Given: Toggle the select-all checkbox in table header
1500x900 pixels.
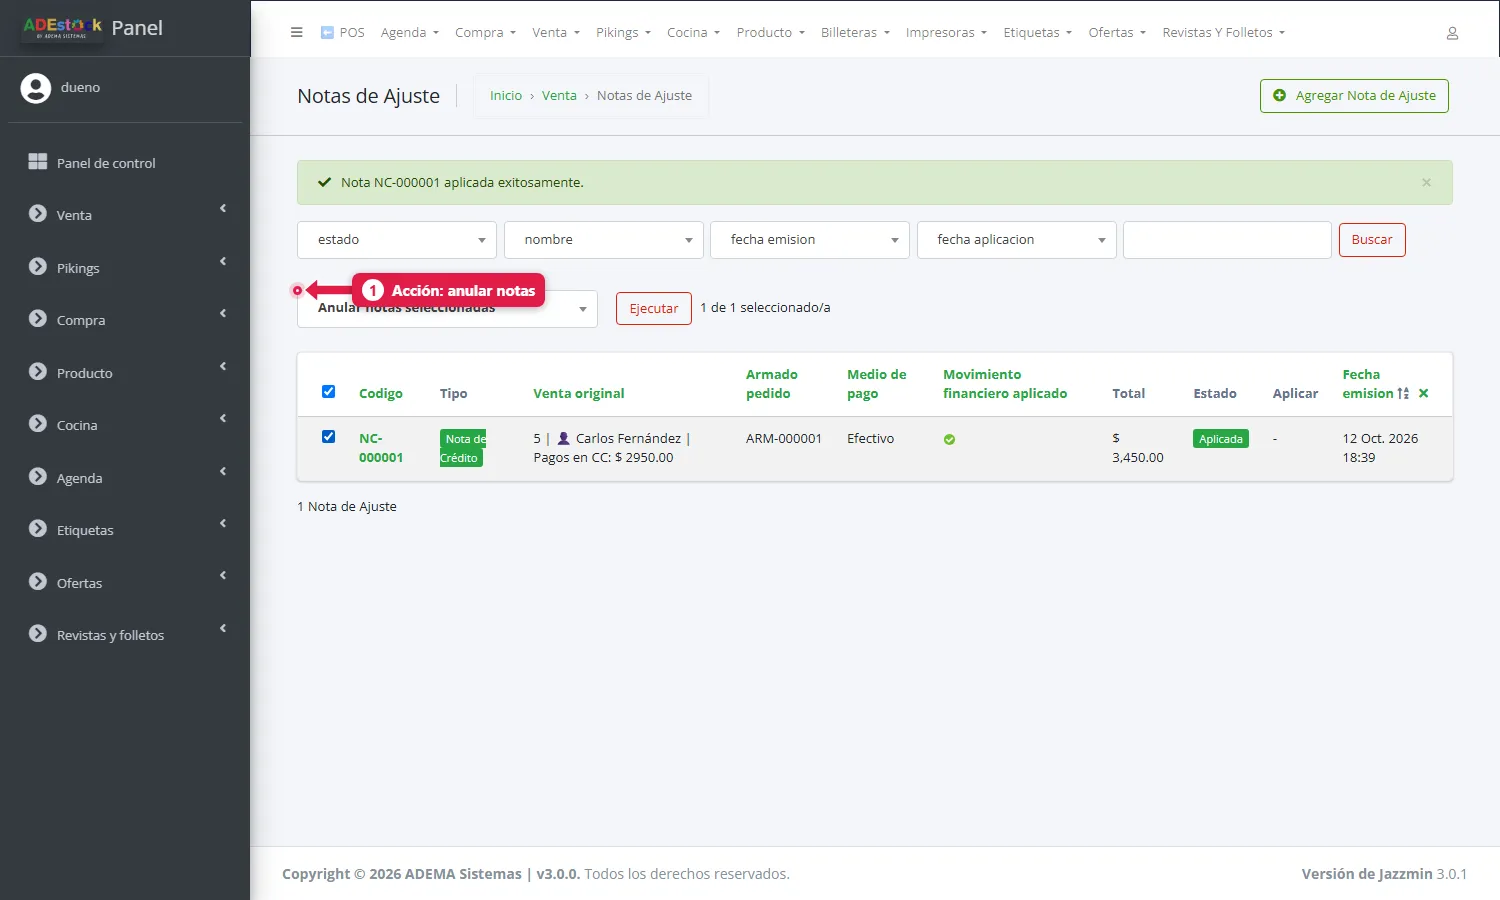Looking at the screenshot, I should tap(328, 391).
